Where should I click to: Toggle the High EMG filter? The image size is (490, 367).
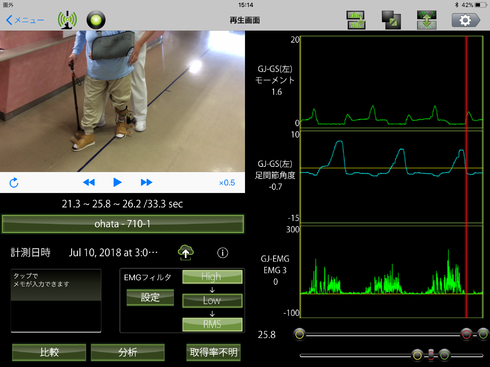[x=212, y=277]
